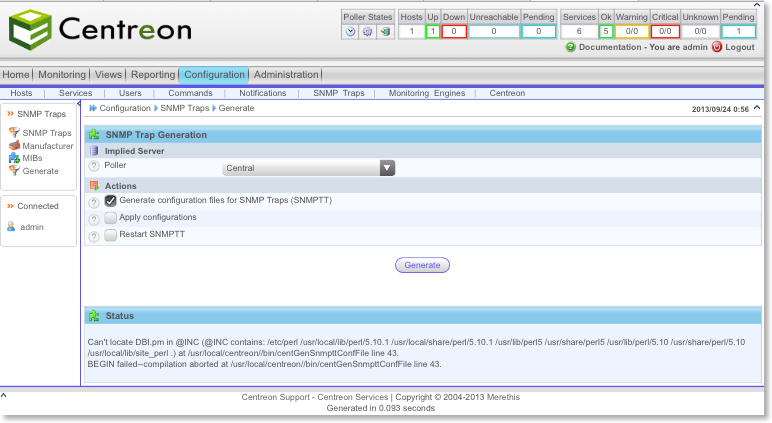Screen dimensions: 772x423
Task: Uncheck Generate configuration files for SNMP Traps
Action: [x=111, y=201]
